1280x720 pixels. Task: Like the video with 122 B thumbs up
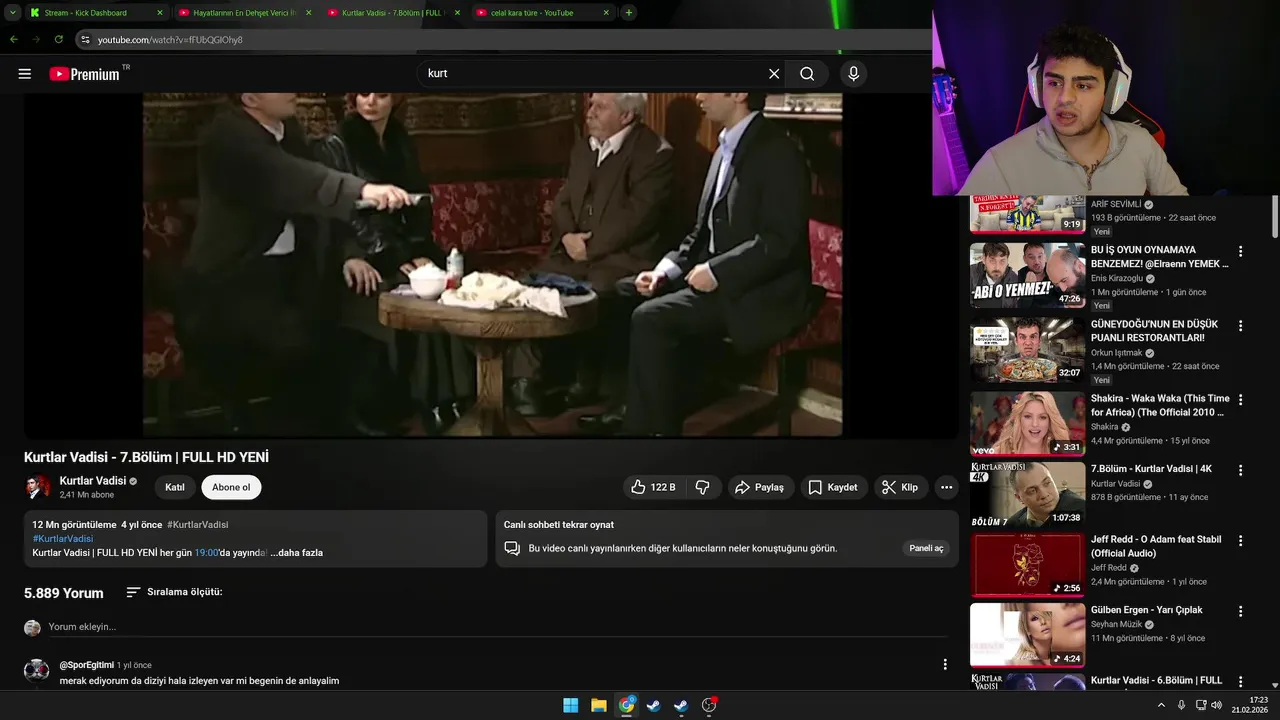(x=653, y=487)
